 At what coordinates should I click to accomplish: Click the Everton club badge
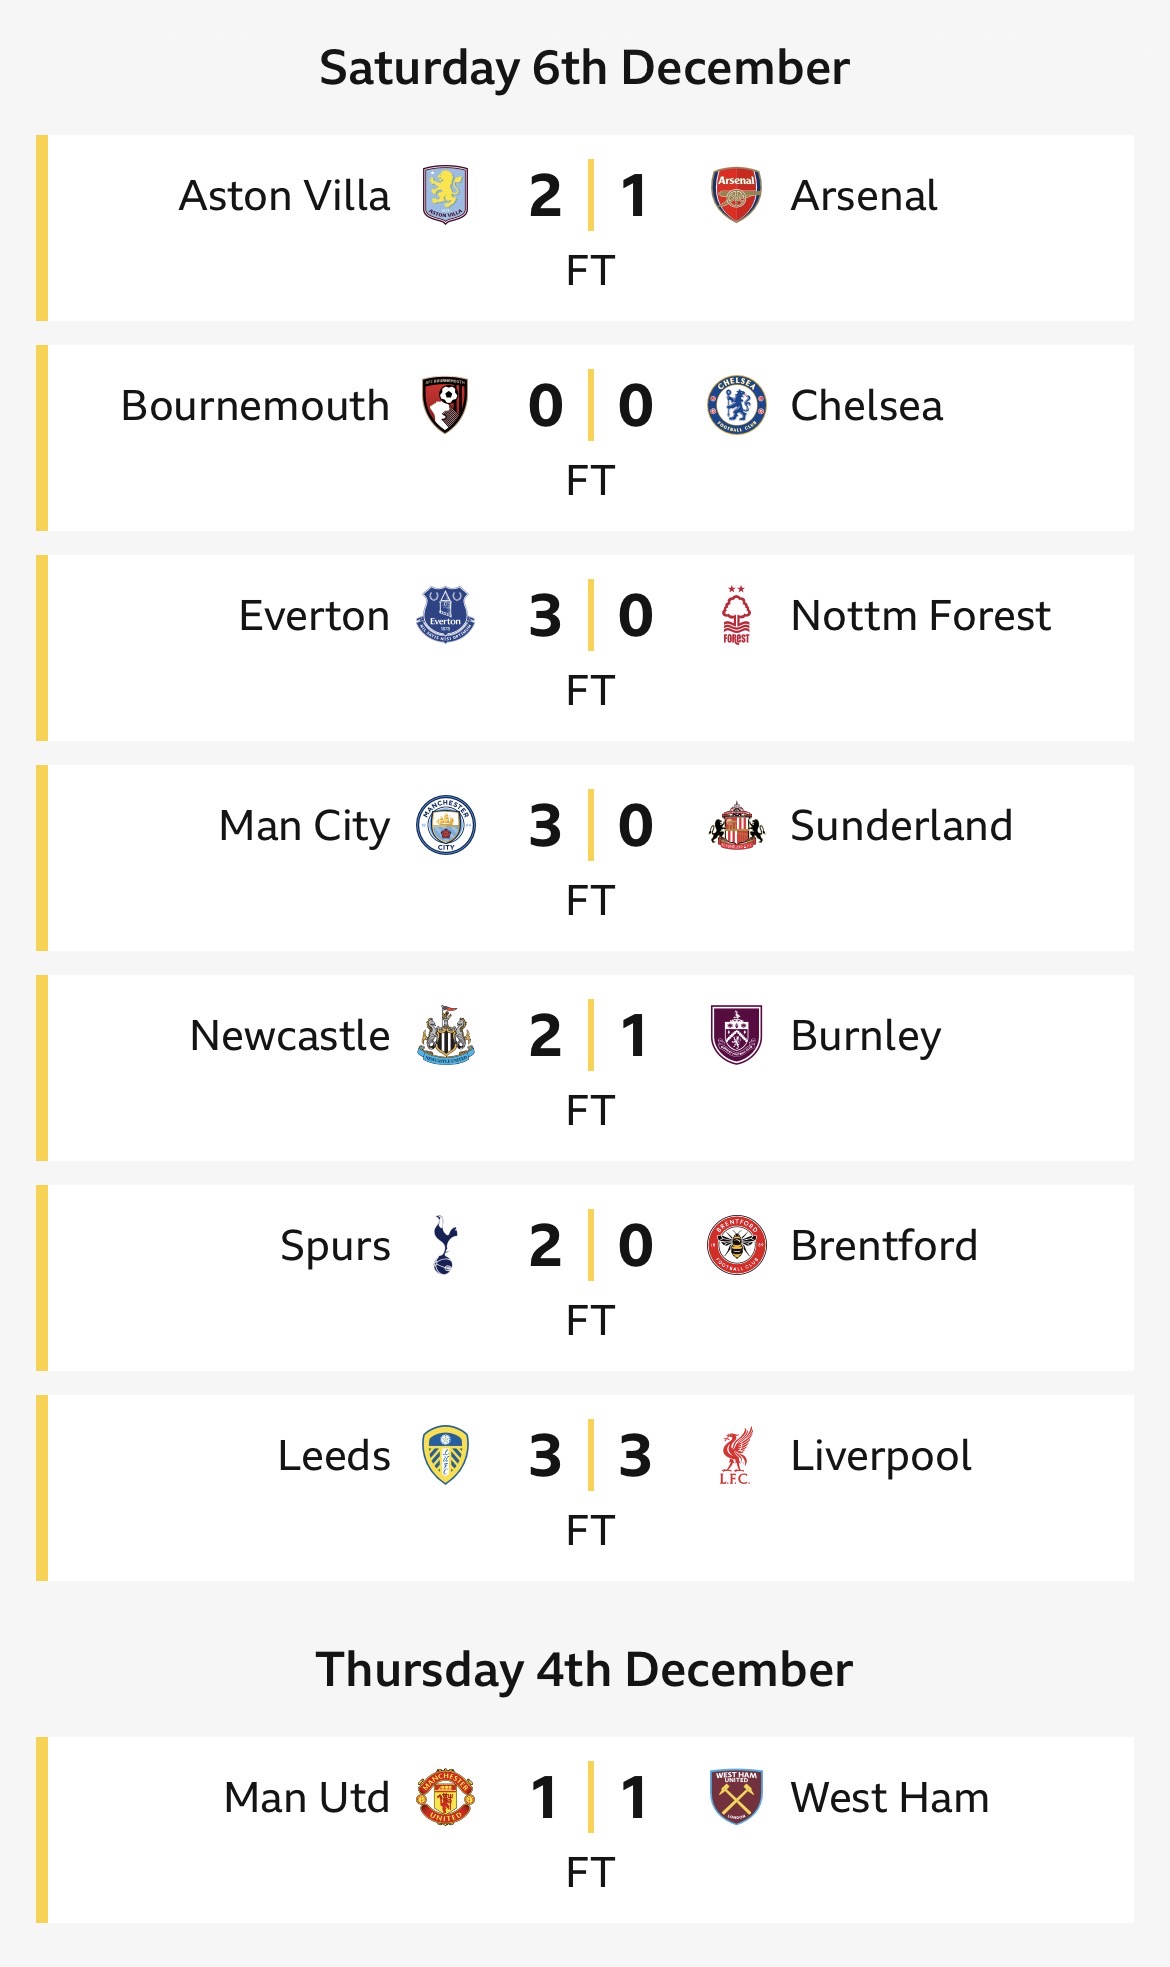tap(445, 615)
